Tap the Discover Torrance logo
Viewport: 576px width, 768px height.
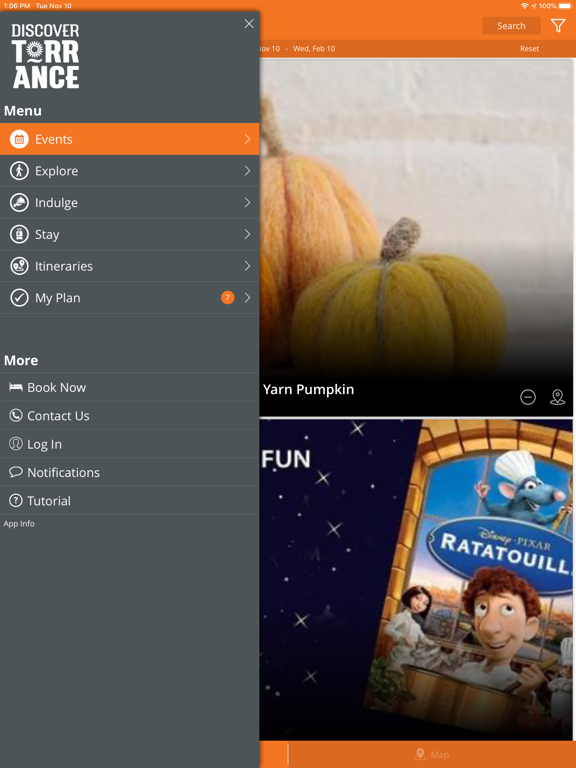(46, 56)
